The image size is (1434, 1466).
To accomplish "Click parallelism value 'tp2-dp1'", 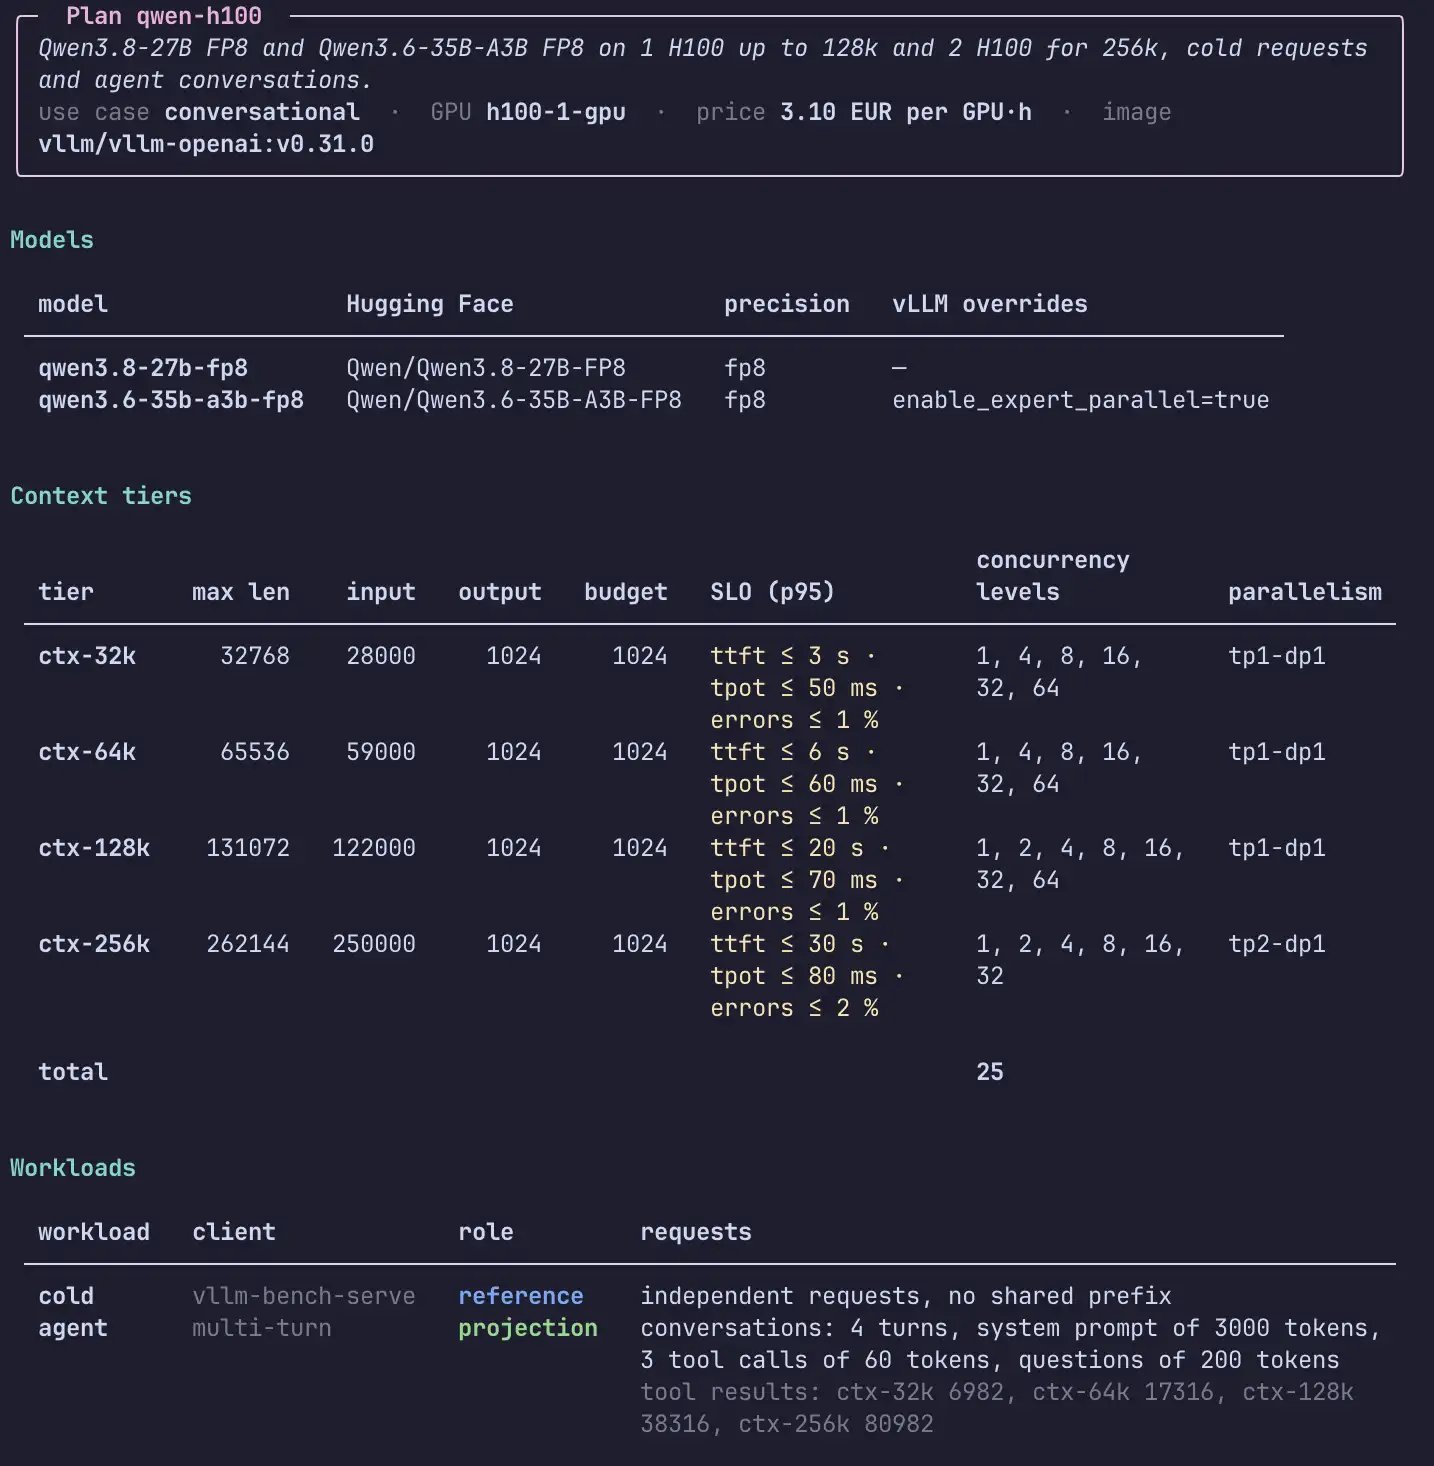I will tap(1277, 944).
